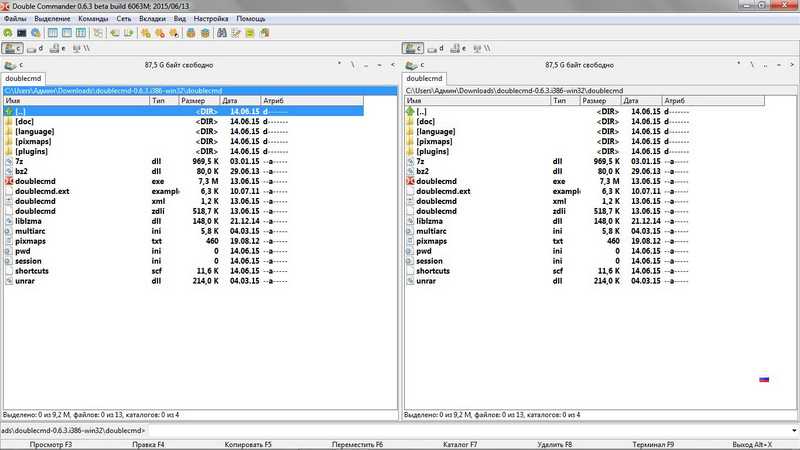800x450 pixels.
Task: Click unselect group minus icon
Action: 160,33
